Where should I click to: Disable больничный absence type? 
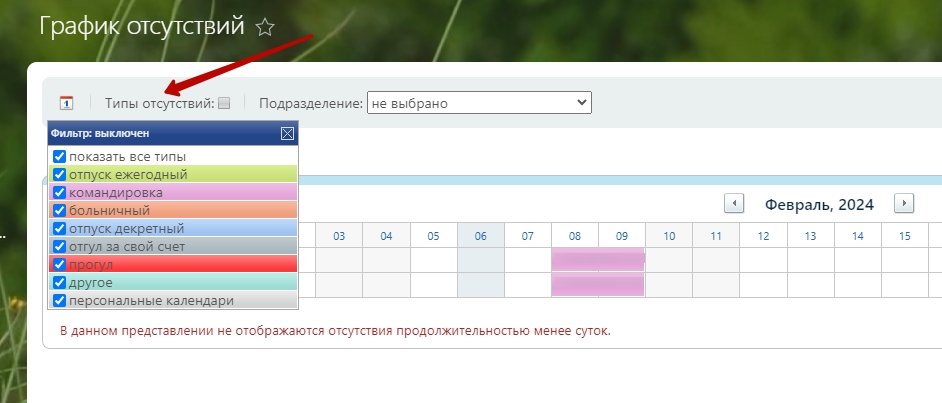60,210
